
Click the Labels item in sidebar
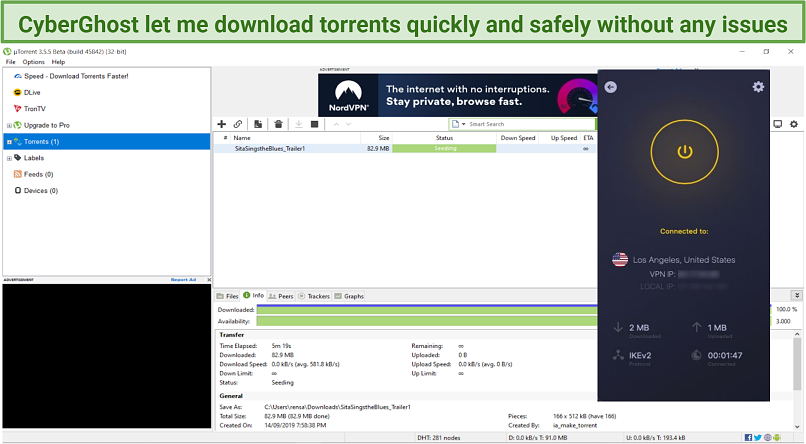(33, 158)
